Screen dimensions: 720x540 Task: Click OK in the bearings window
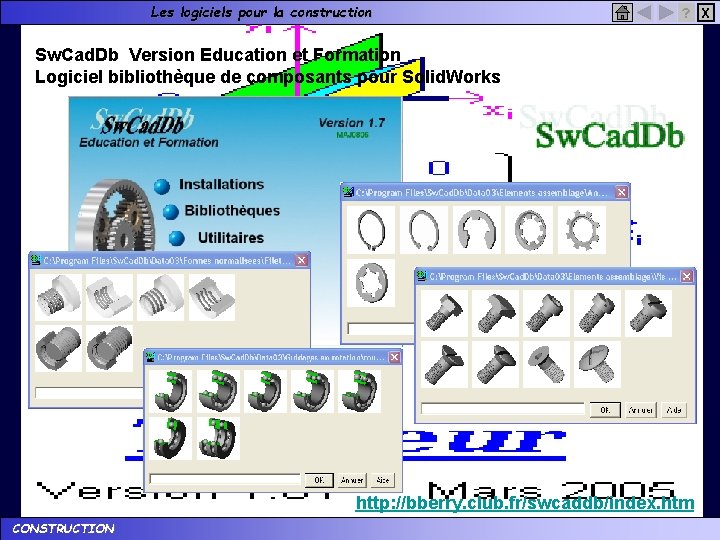[x=319, y=480]
